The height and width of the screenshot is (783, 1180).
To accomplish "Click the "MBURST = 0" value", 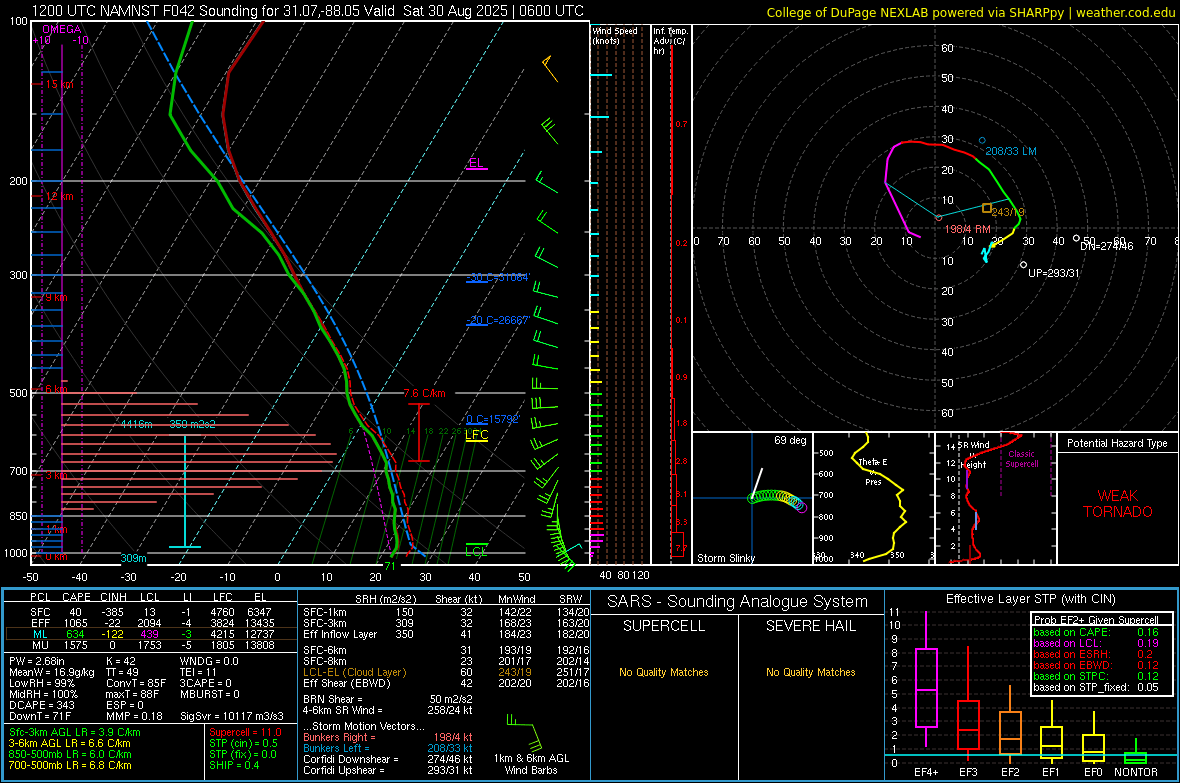I will 210,694.
